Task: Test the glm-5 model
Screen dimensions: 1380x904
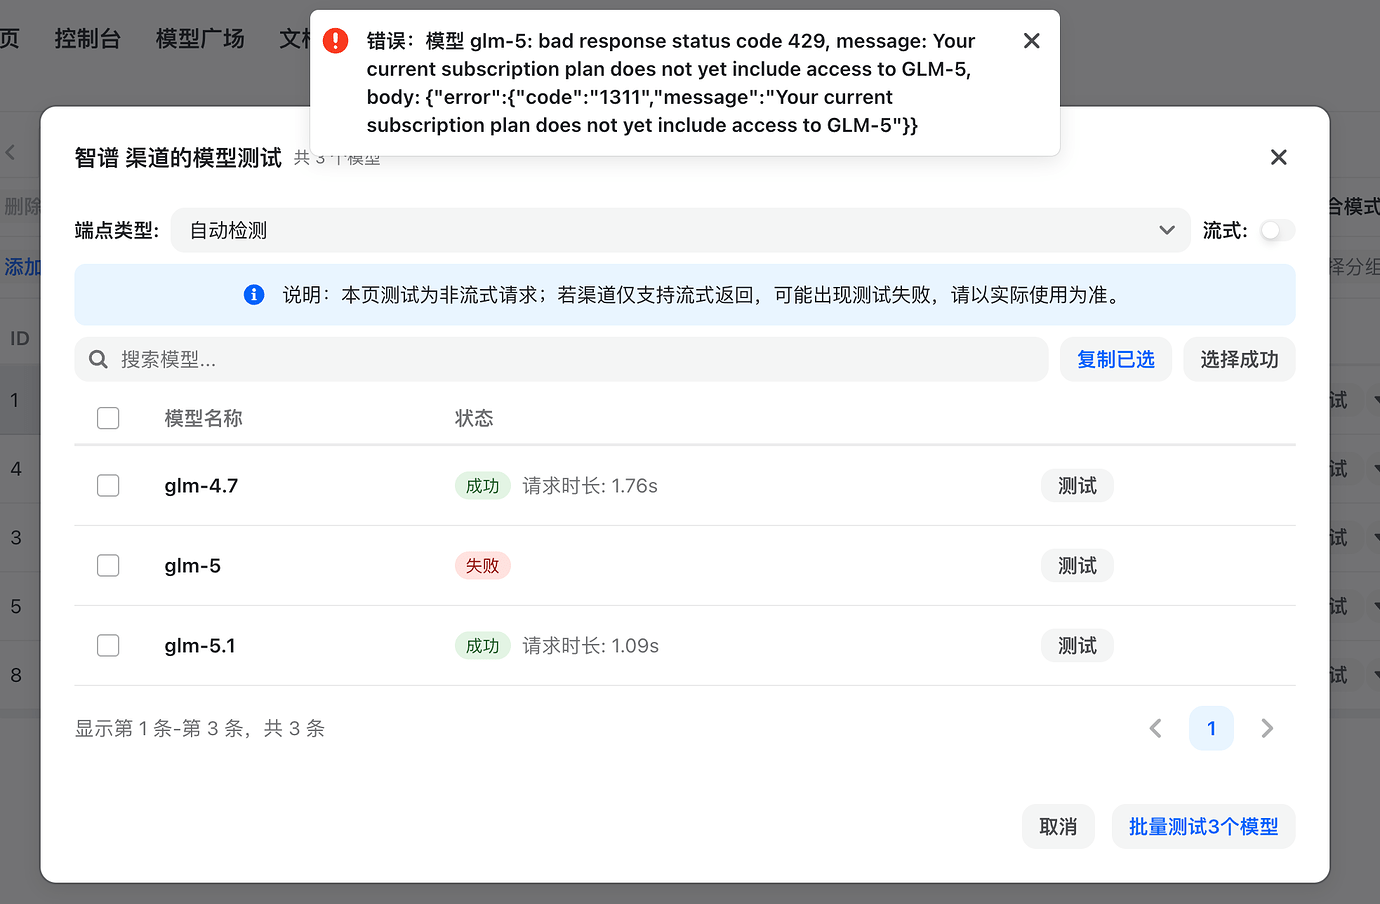Action: [1078, 566]
